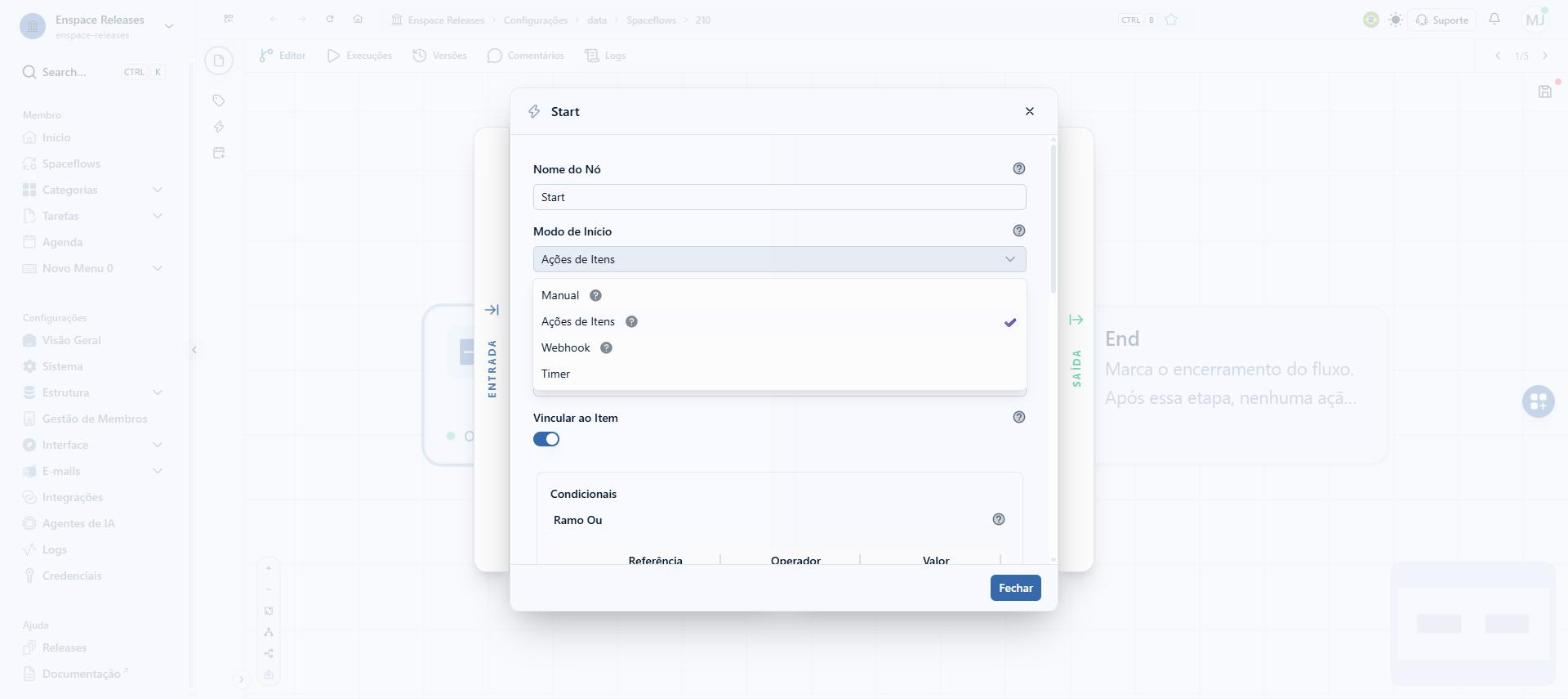Collapse the left sidebar with the arrow handle
The height and width of the screenshot is (699, 1568).
(194, 349)
